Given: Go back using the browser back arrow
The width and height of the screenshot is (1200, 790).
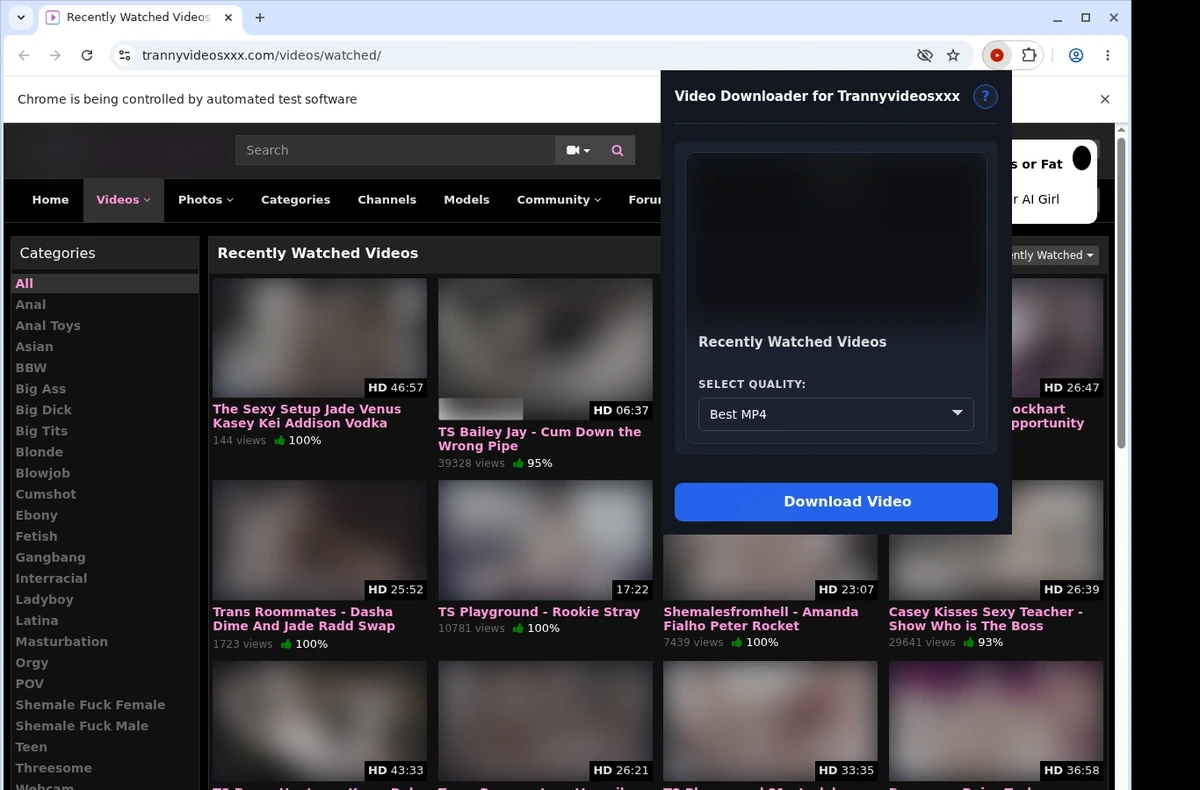Looking at the screenshot, I should 24,56.
